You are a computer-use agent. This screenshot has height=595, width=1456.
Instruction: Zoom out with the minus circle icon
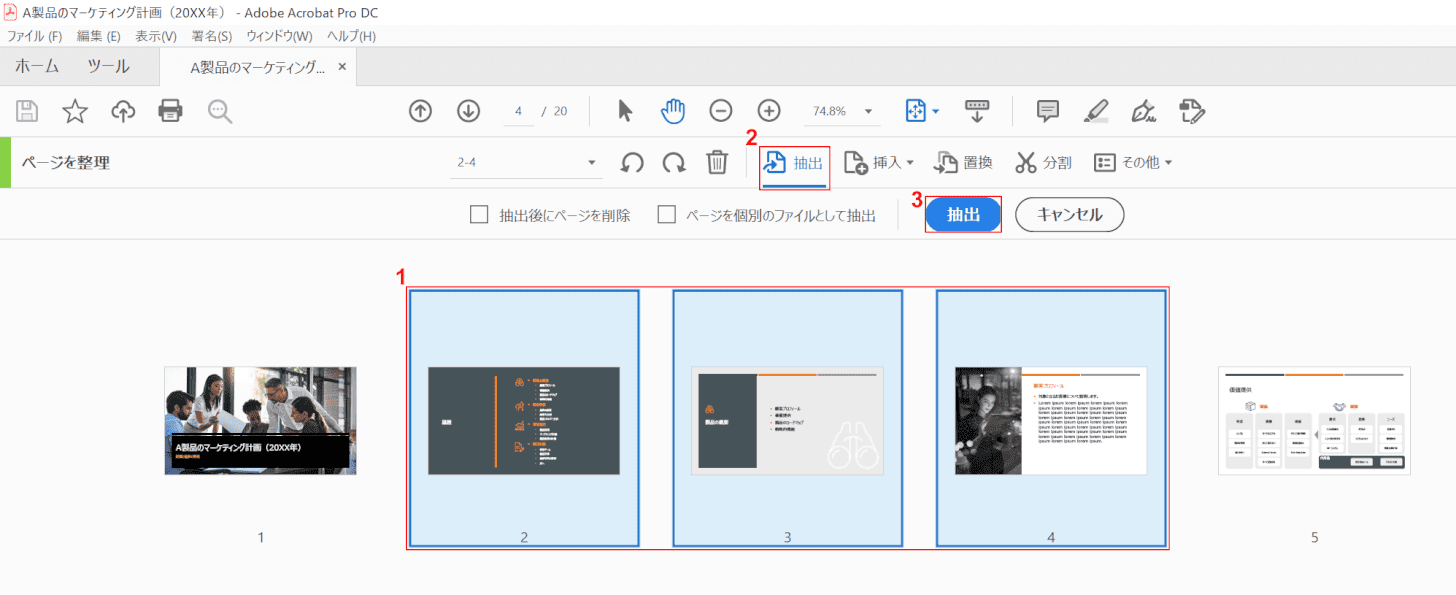721,111
